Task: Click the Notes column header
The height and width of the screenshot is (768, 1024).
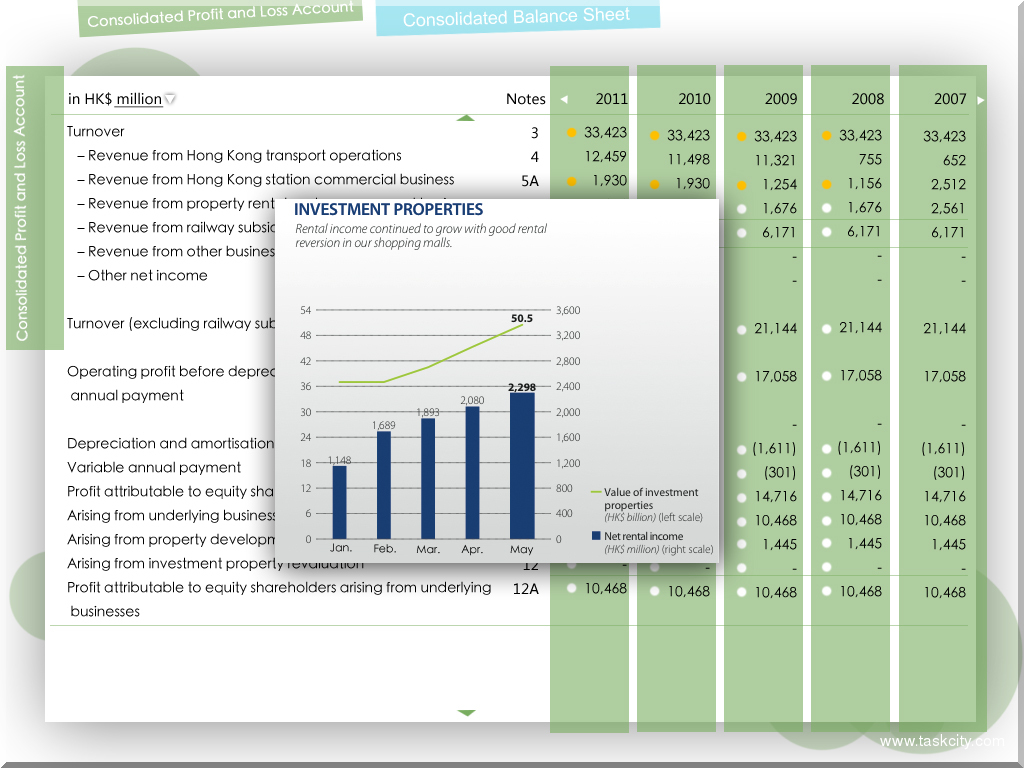Action: point(525,99)
